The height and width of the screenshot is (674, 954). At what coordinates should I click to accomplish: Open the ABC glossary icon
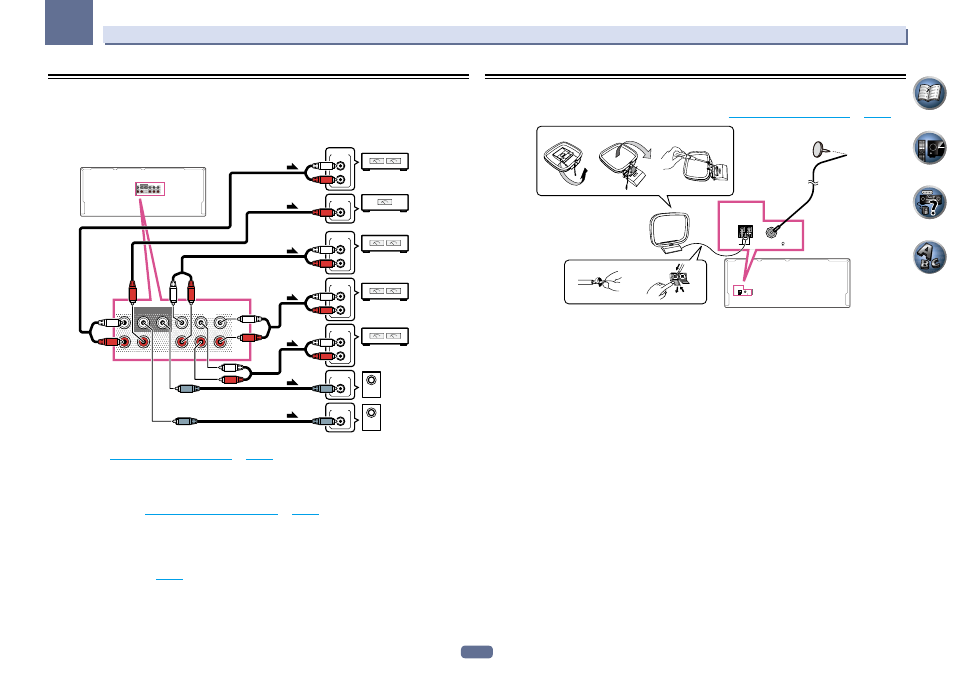coord(929,257)
